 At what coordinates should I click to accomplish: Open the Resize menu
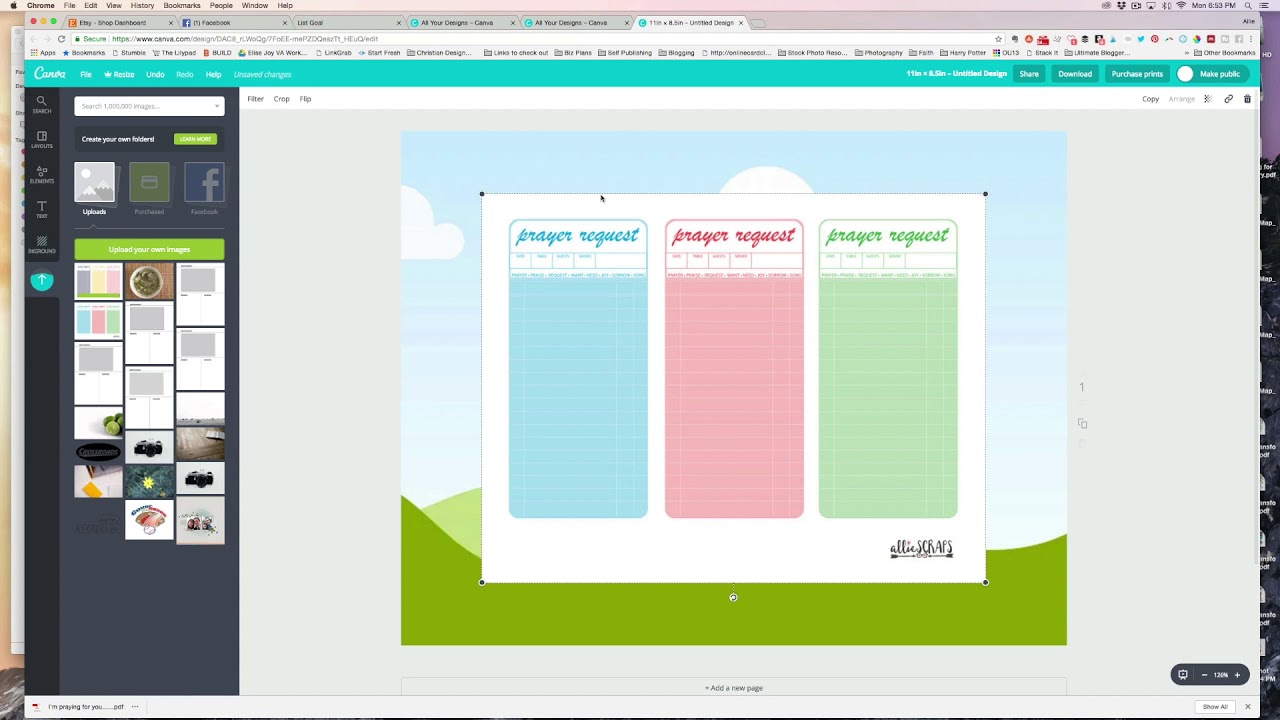119,74
